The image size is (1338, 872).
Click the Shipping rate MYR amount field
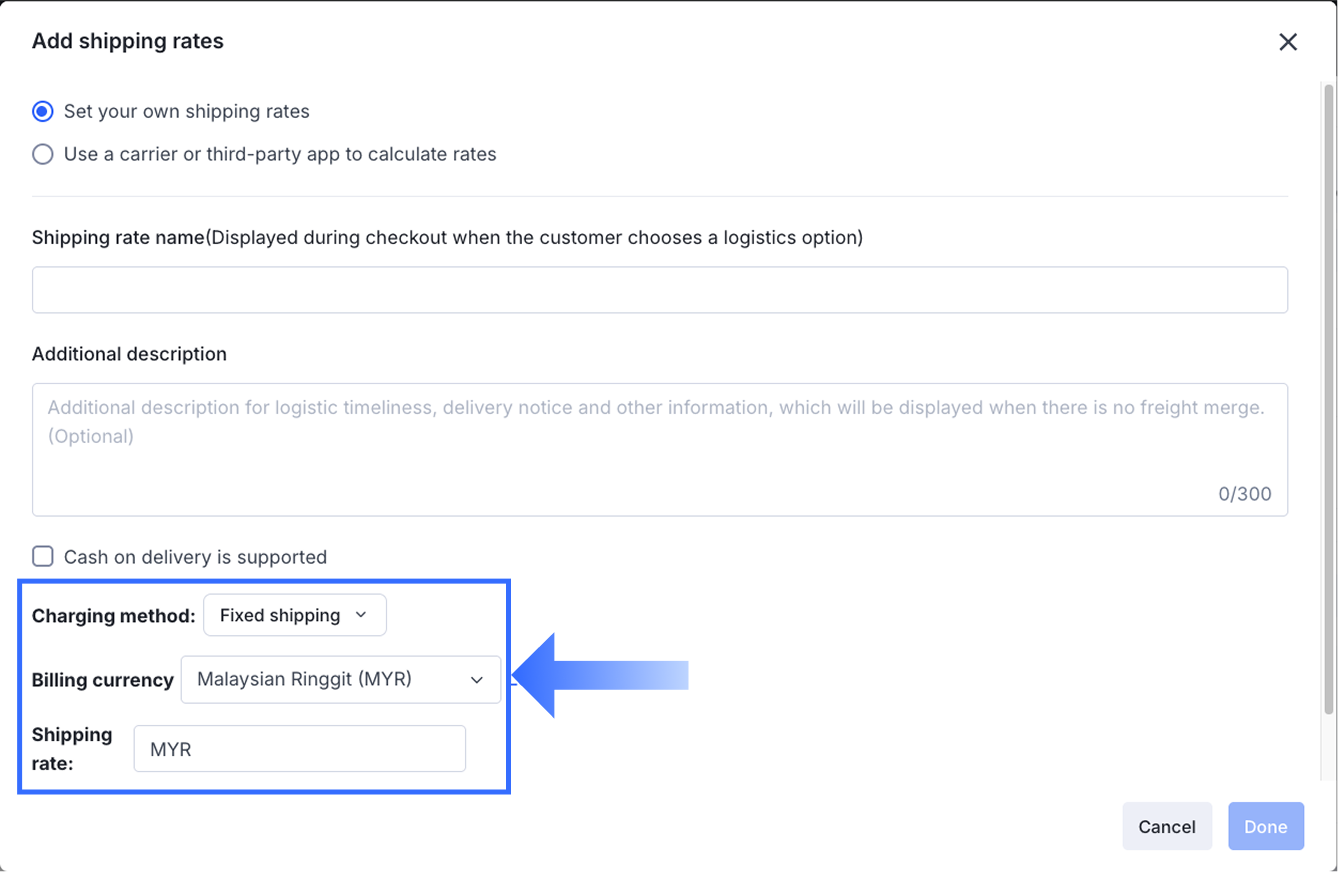[300, 749]
